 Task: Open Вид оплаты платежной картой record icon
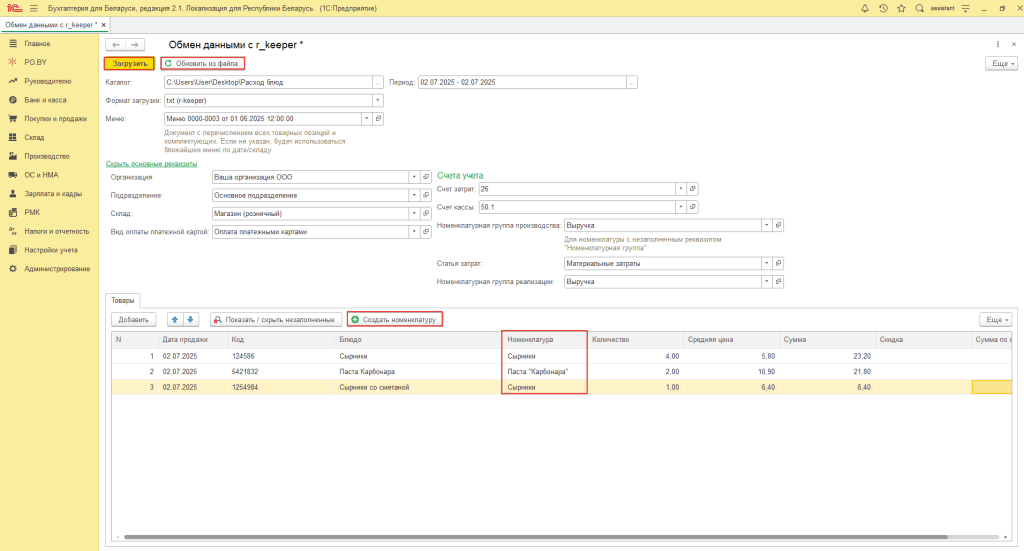(426, 232)
